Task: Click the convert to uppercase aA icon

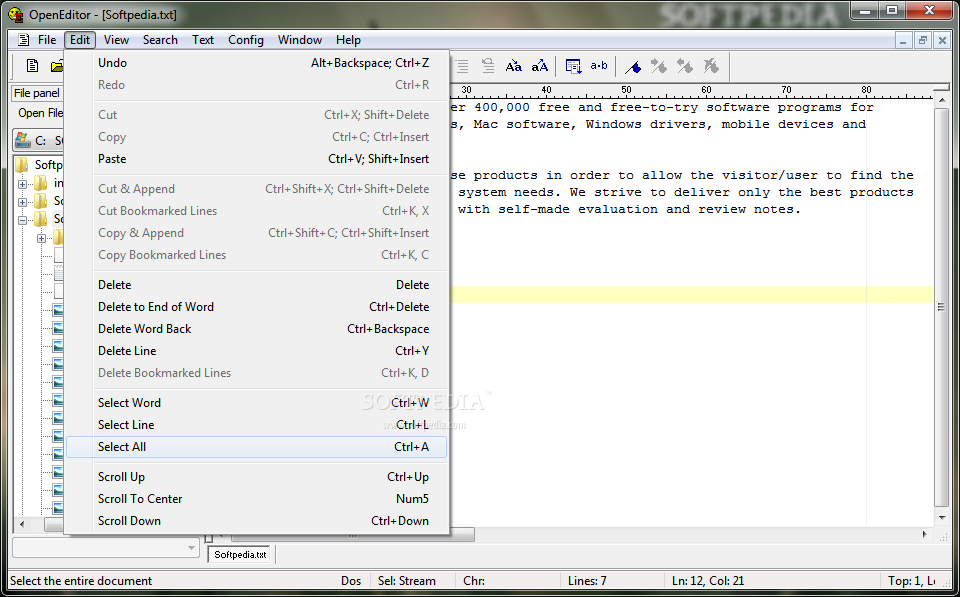Action: coord(539,66)
